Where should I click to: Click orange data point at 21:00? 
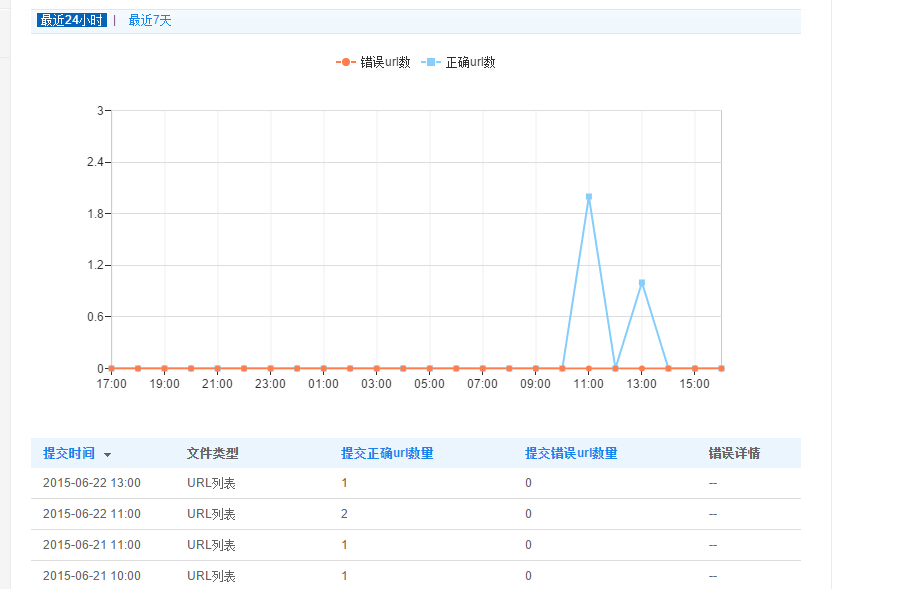(218, 368)
